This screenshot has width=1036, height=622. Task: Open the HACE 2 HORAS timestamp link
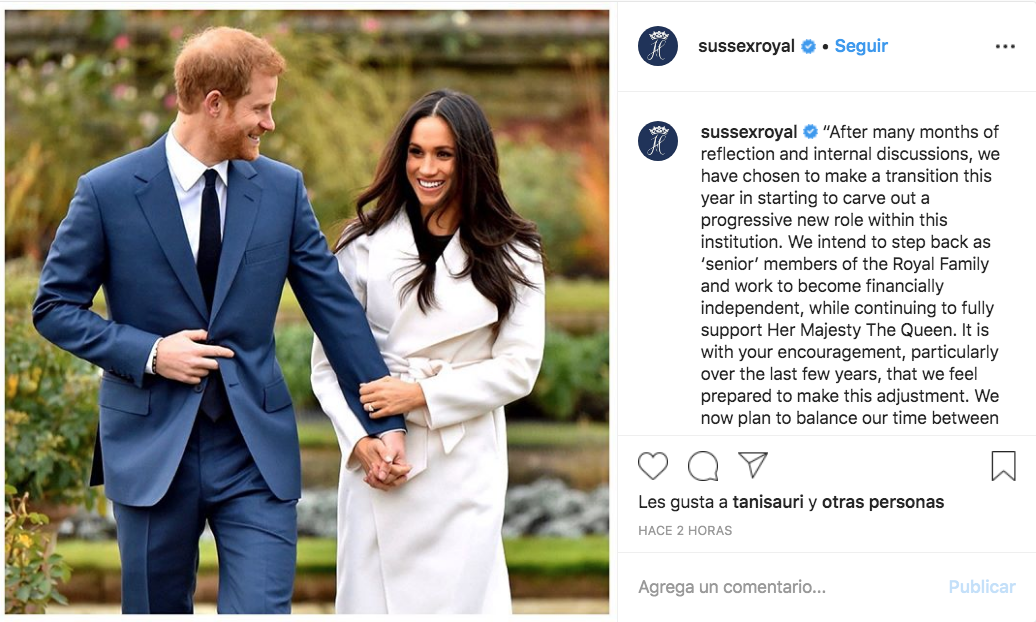tap(685, 530)
